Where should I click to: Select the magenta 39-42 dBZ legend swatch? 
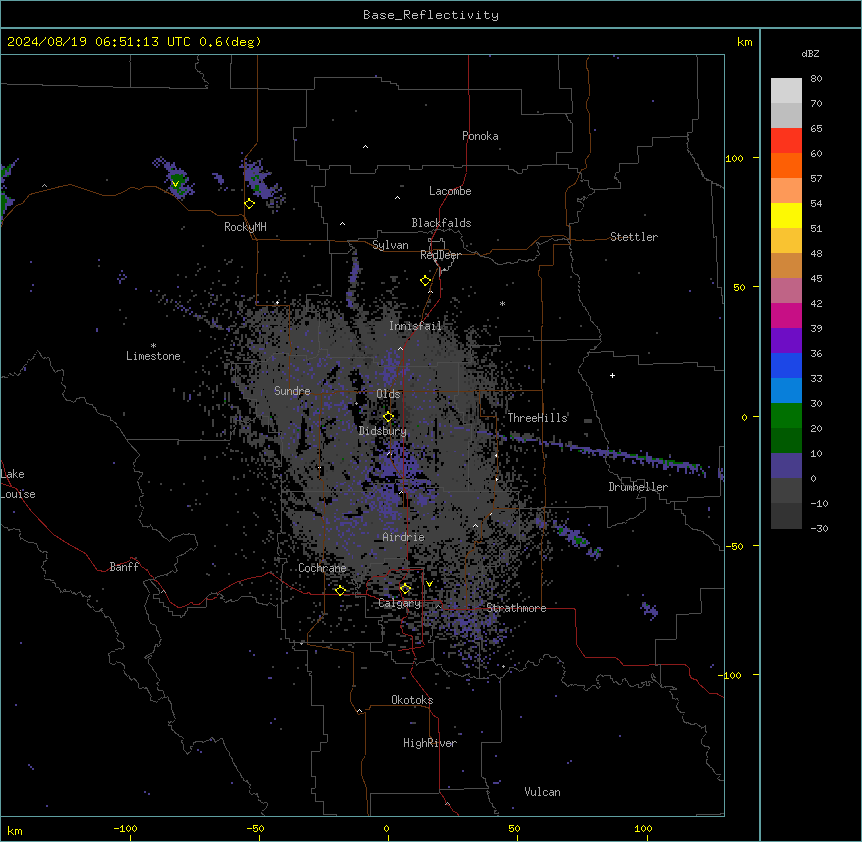point(786,315)
